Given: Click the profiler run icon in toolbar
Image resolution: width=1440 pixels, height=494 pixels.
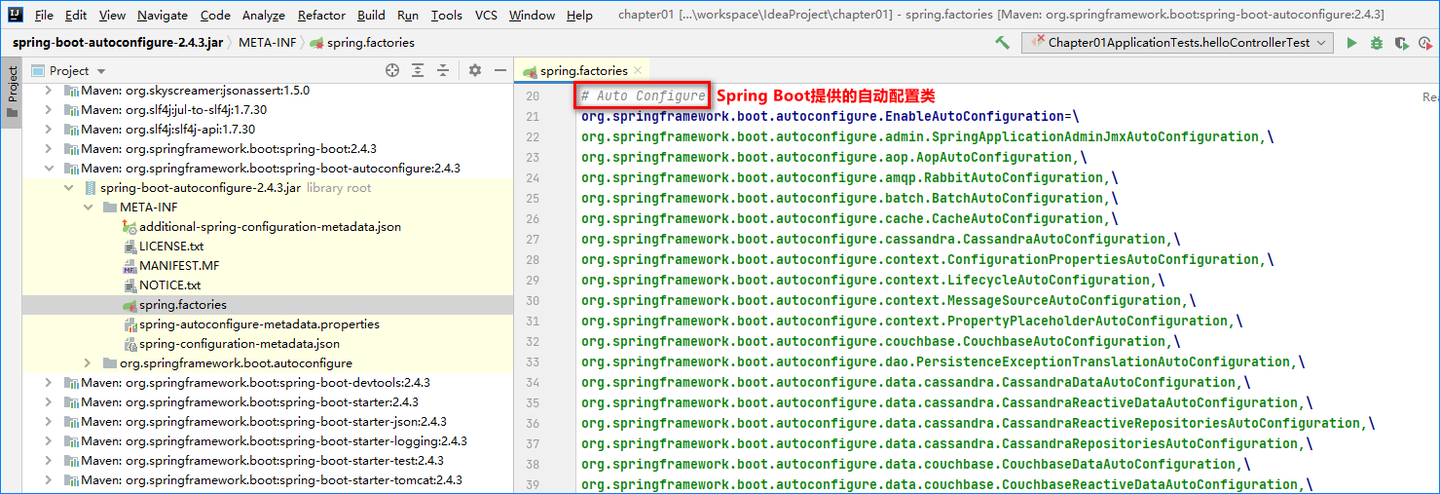Looking at the screenshot, I should 1426,43.
